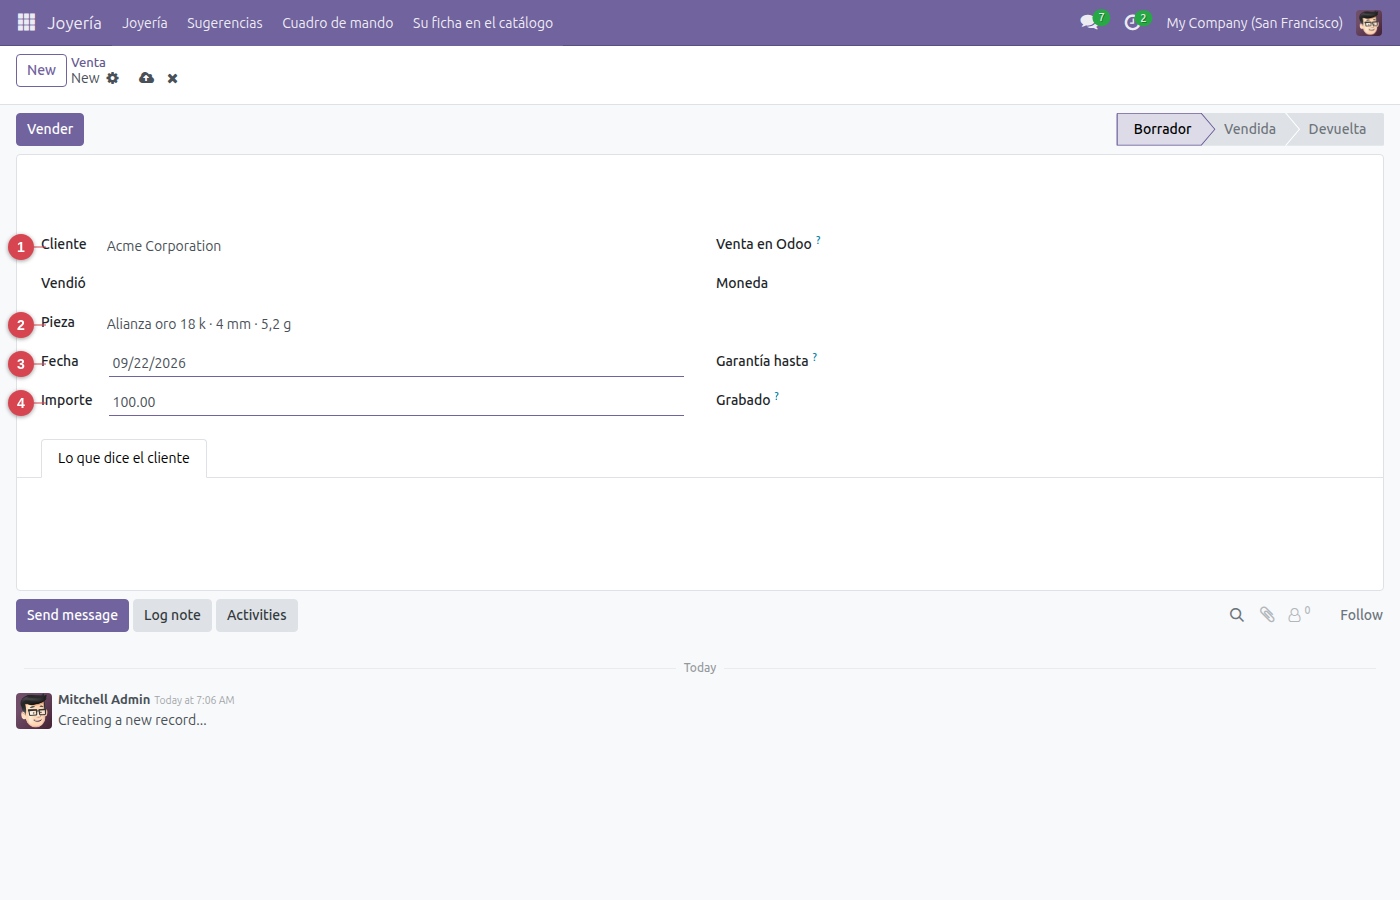The height and width of the screenshot is (900, 1400).
Task: Open the Sugerencias menu
Action: [x=225, y=23]
